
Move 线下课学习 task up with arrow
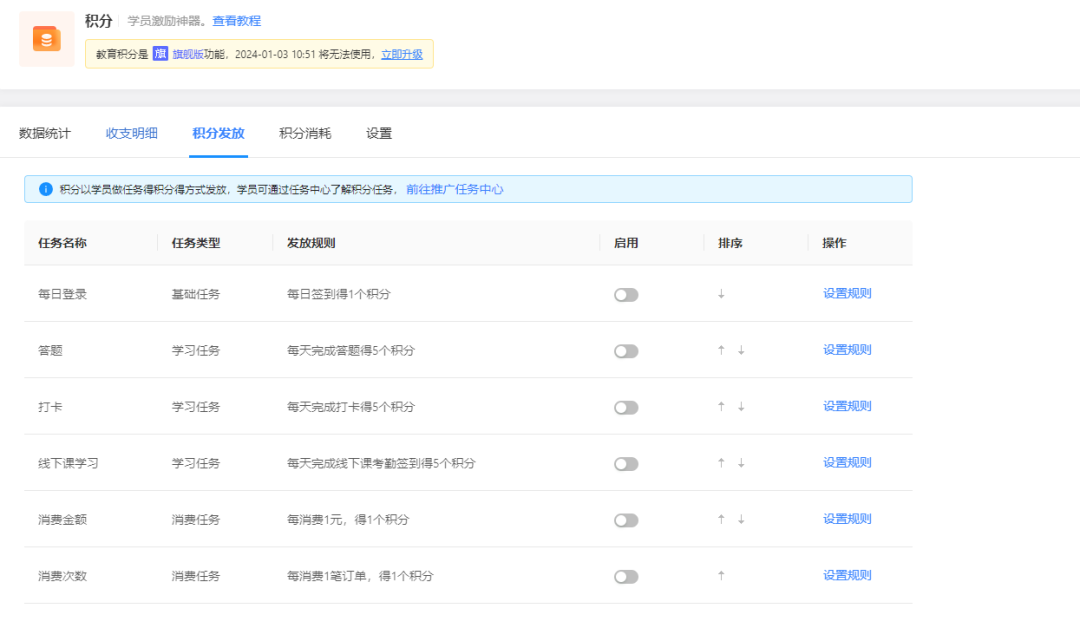point(721,463)
